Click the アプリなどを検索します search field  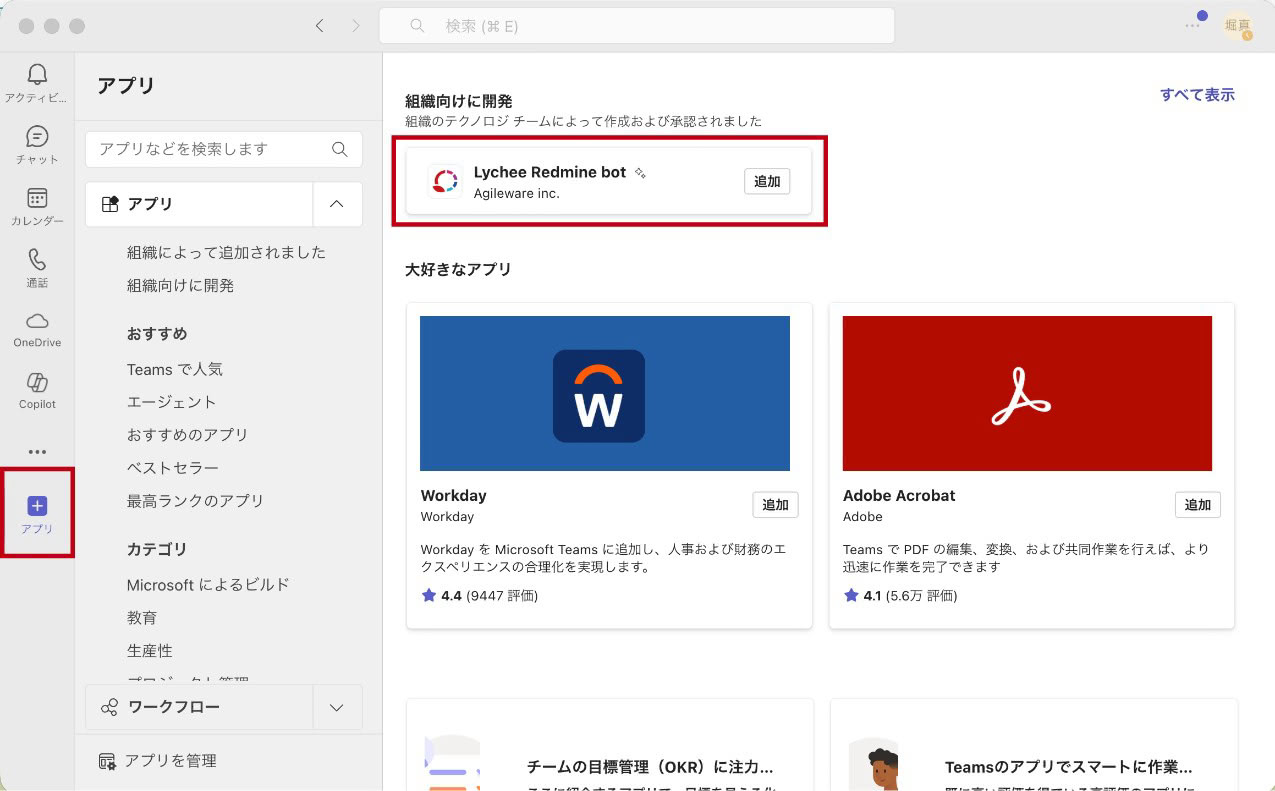212,149
